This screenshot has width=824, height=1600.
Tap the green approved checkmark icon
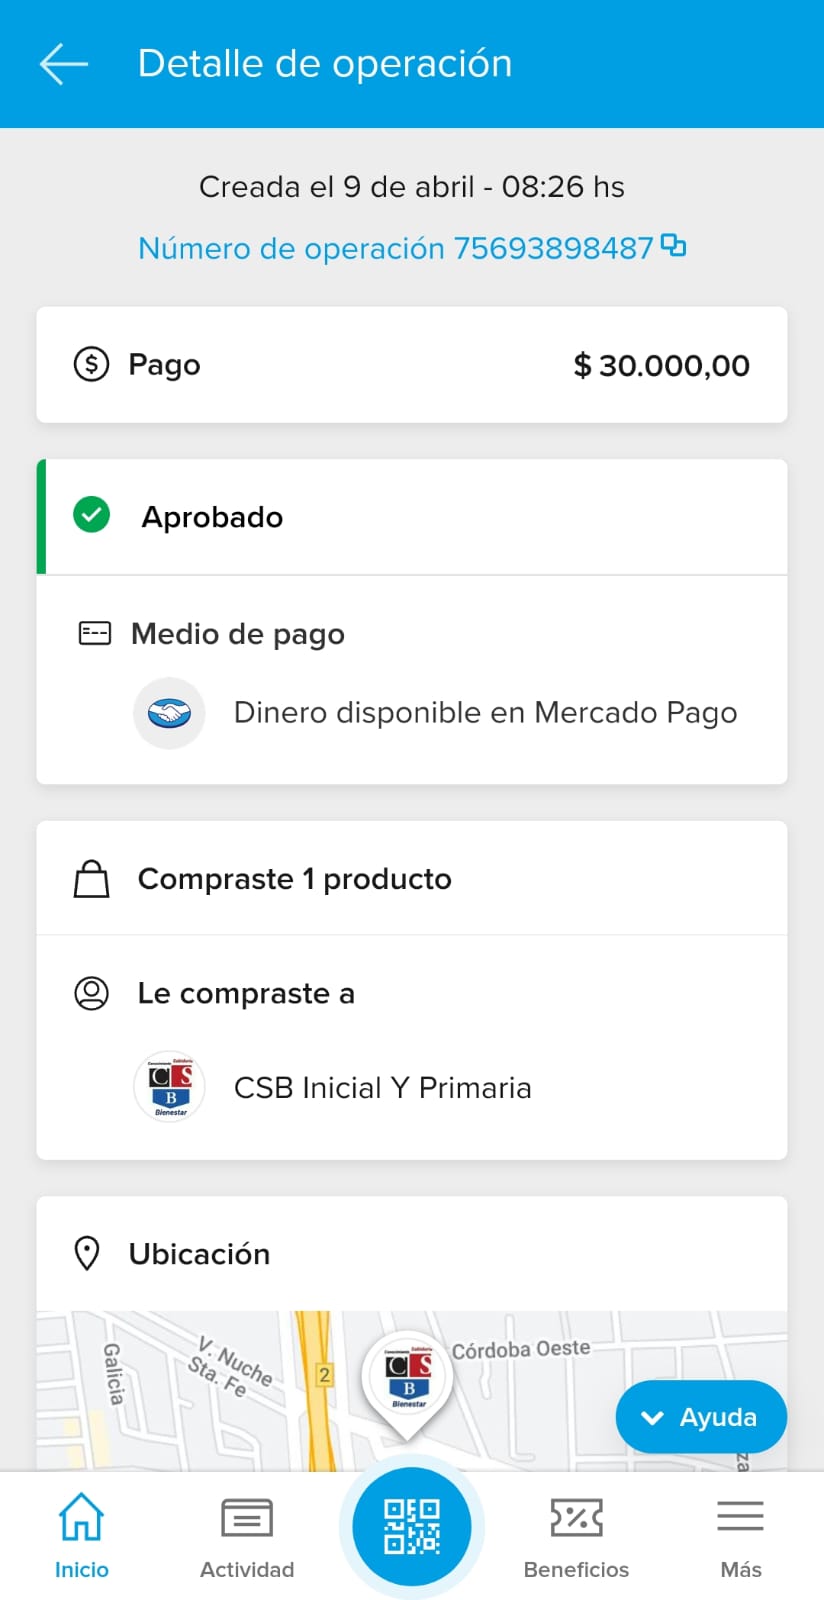click(x=92, y=516)
